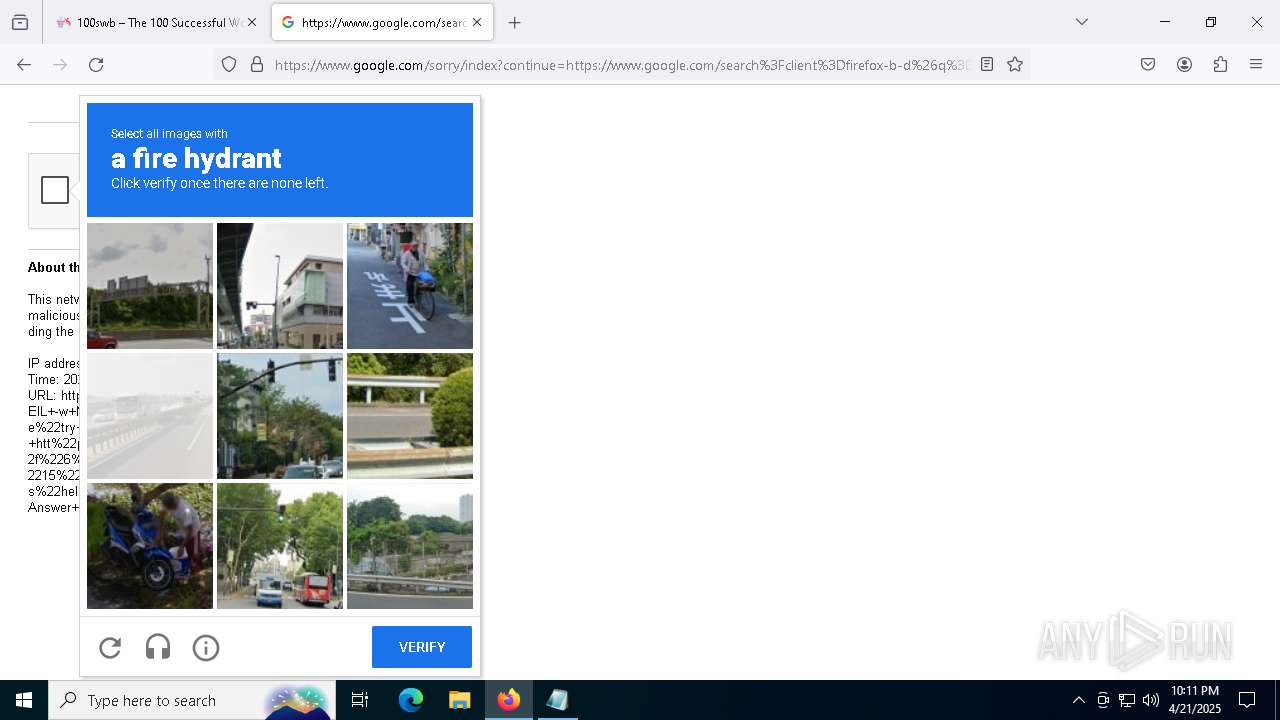Viewport: 1280px width, 720px height.
Task: Bookmark this page with the star
Action: coord(1015,64)
